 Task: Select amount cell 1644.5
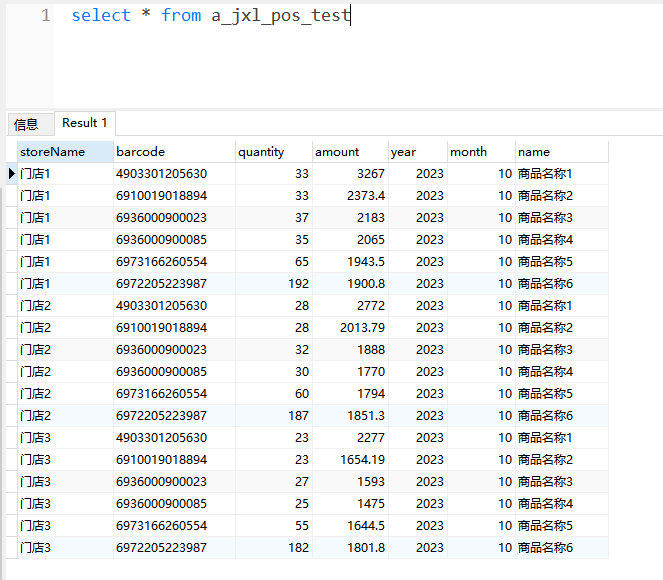350,525
